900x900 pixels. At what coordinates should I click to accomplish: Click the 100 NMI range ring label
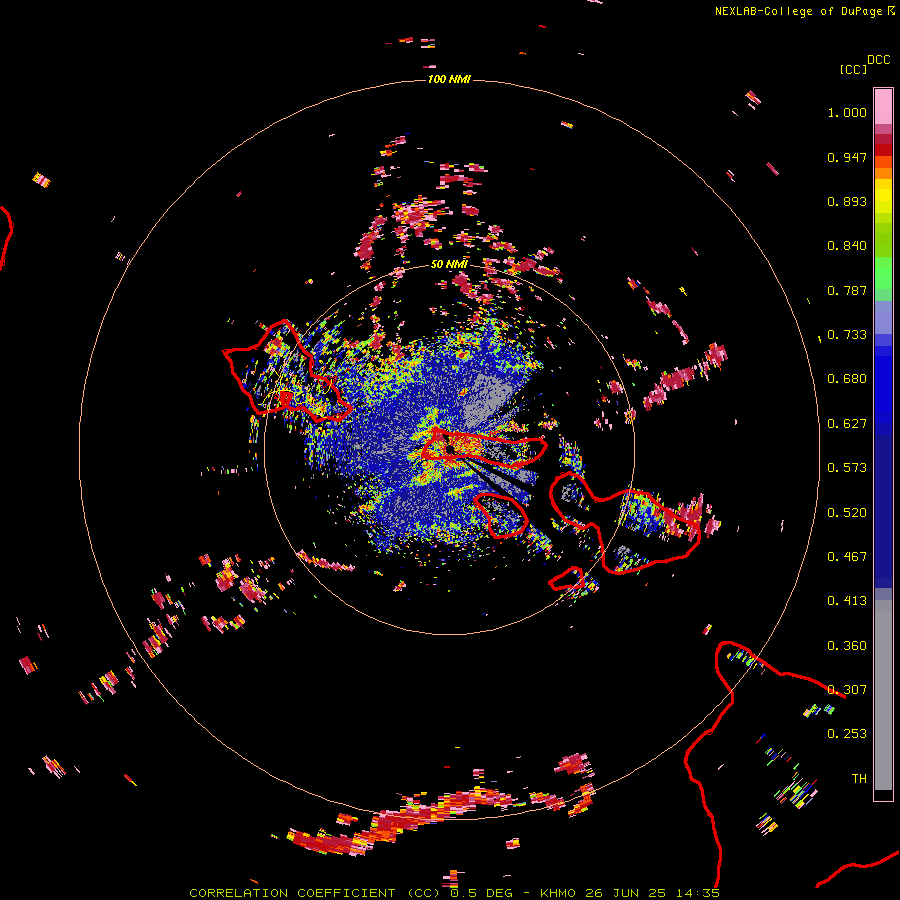click(449, 79)
